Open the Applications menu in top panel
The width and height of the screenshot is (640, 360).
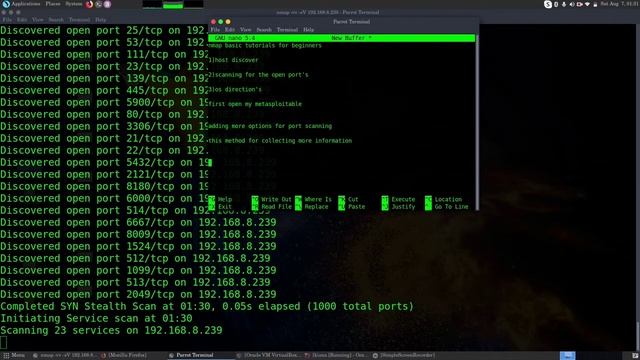click(x=26, y=4)
